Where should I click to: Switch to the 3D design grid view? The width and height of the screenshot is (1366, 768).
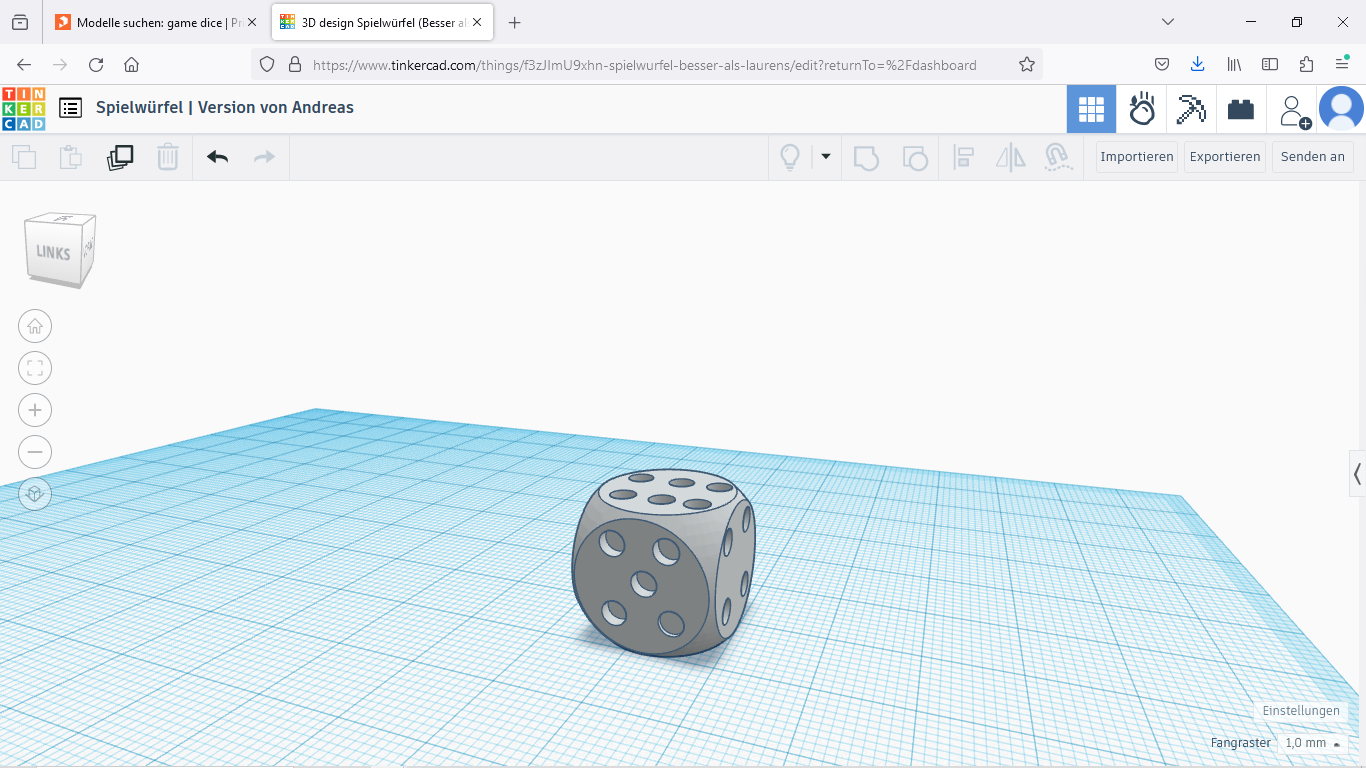point(1091,109)
